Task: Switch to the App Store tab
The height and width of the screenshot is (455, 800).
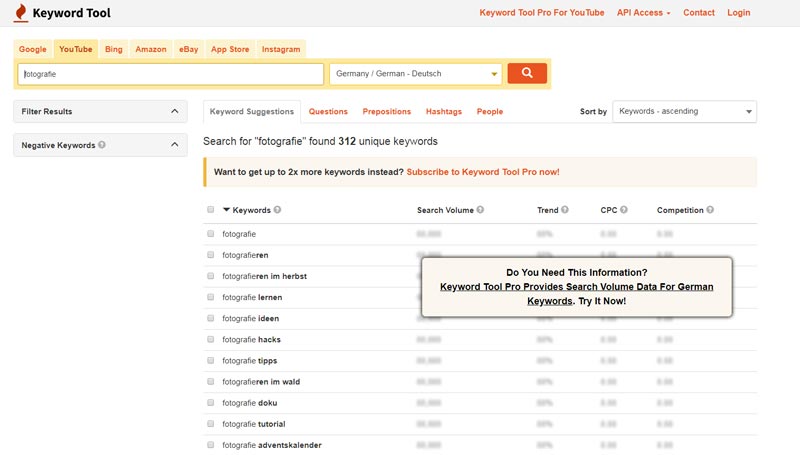Action: pyautogui.click(x=230, y=49)
